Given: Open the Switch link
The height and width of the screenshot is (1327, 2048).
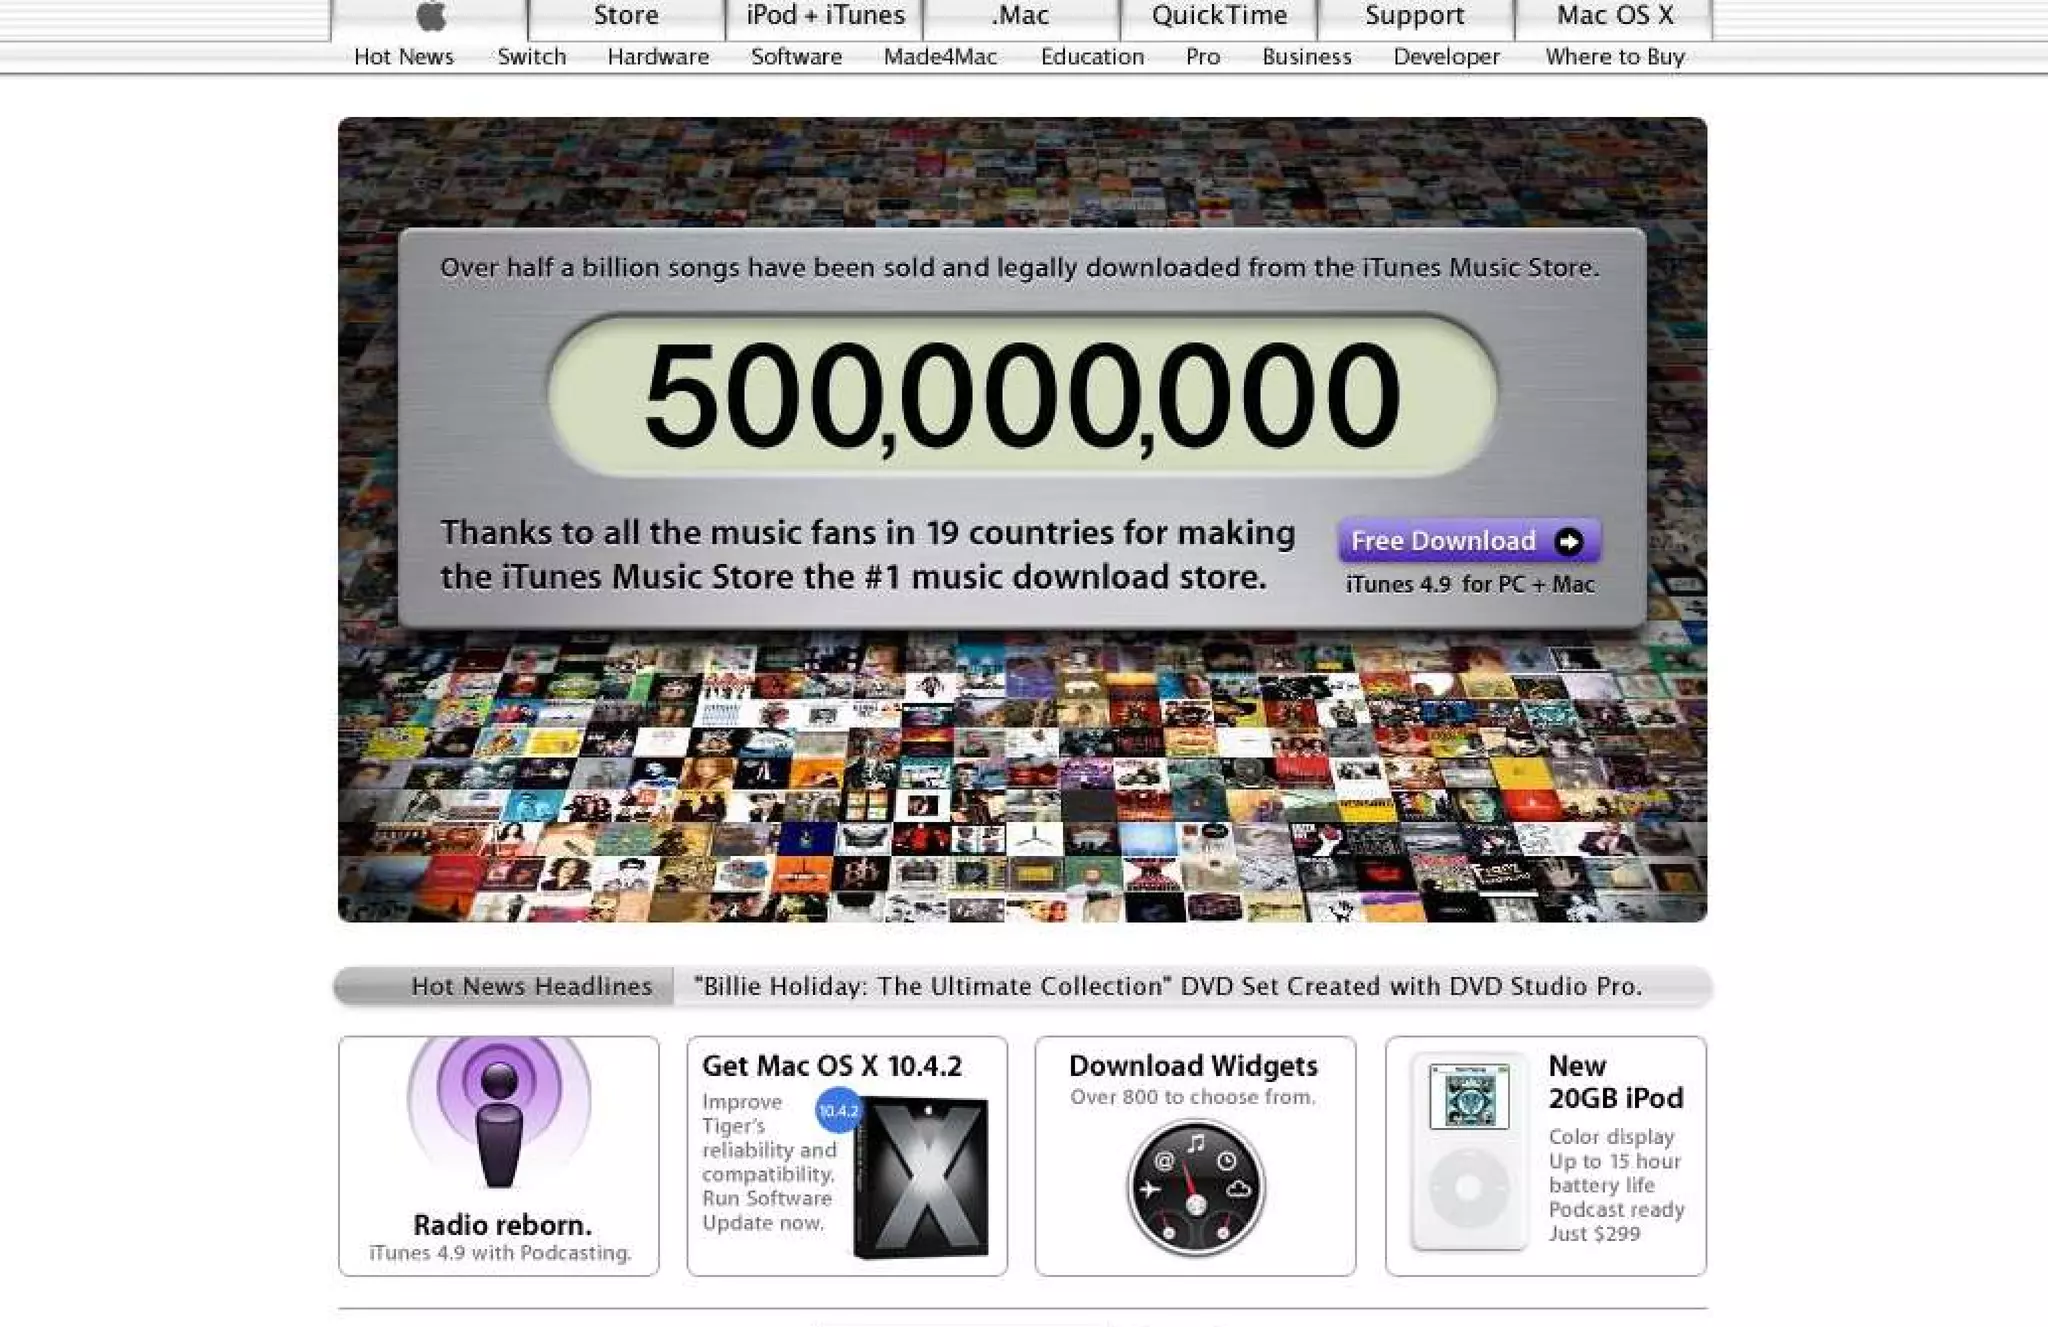Looking at the screenshot, I should [x=532, y=57].
